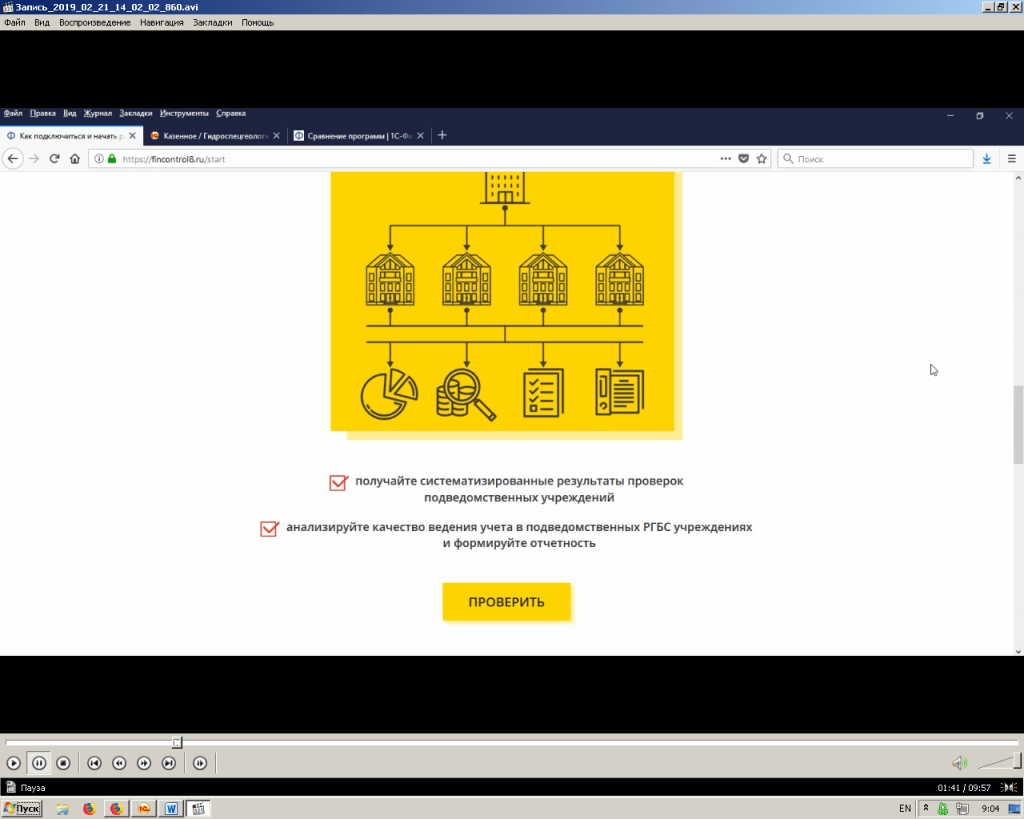1024x819 pixels.
Task: Expand hidden system tray icons
Action: tap(926, 808)
